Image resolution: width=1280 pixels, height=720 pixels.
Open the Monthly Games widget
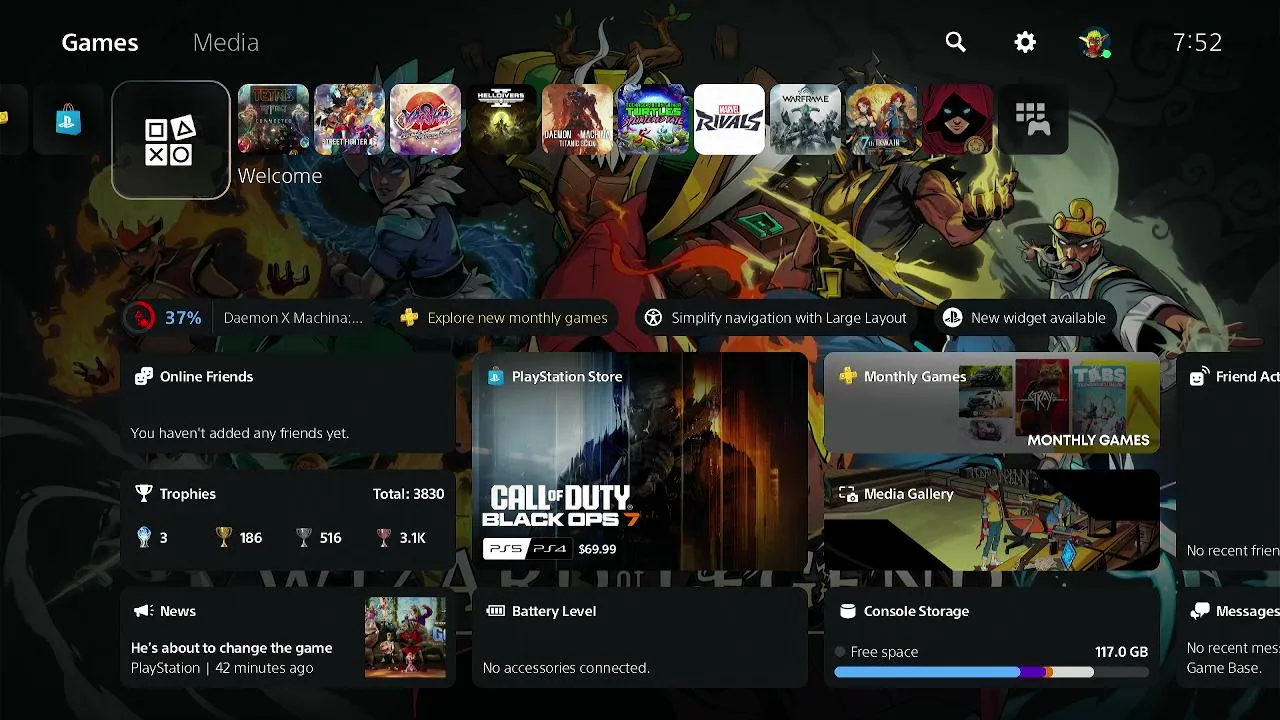(x=992, y=403)
